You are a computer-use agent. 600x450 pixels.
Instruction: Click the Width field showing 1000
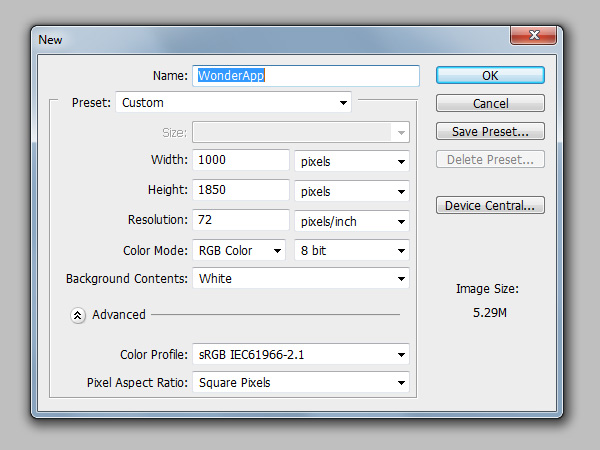click(x=241, y=160)
